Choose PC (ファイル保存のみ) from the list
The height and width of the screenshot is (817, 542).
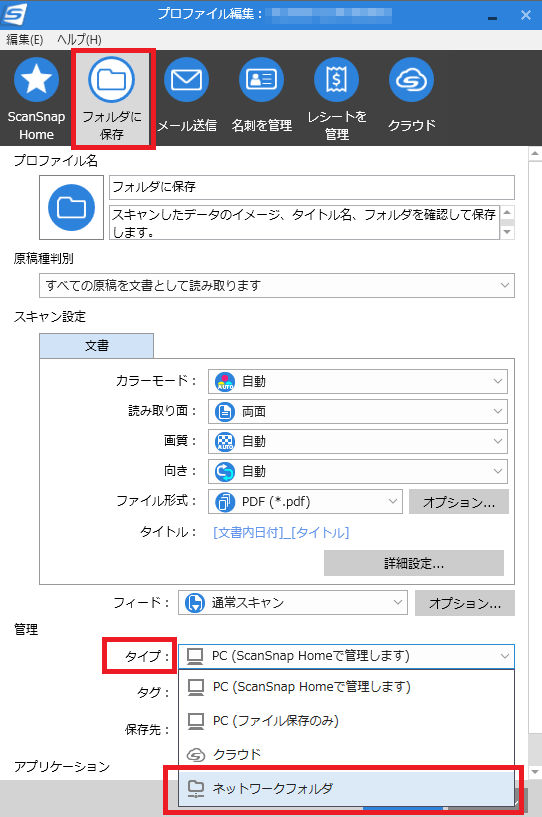click(x=347, y=721)
